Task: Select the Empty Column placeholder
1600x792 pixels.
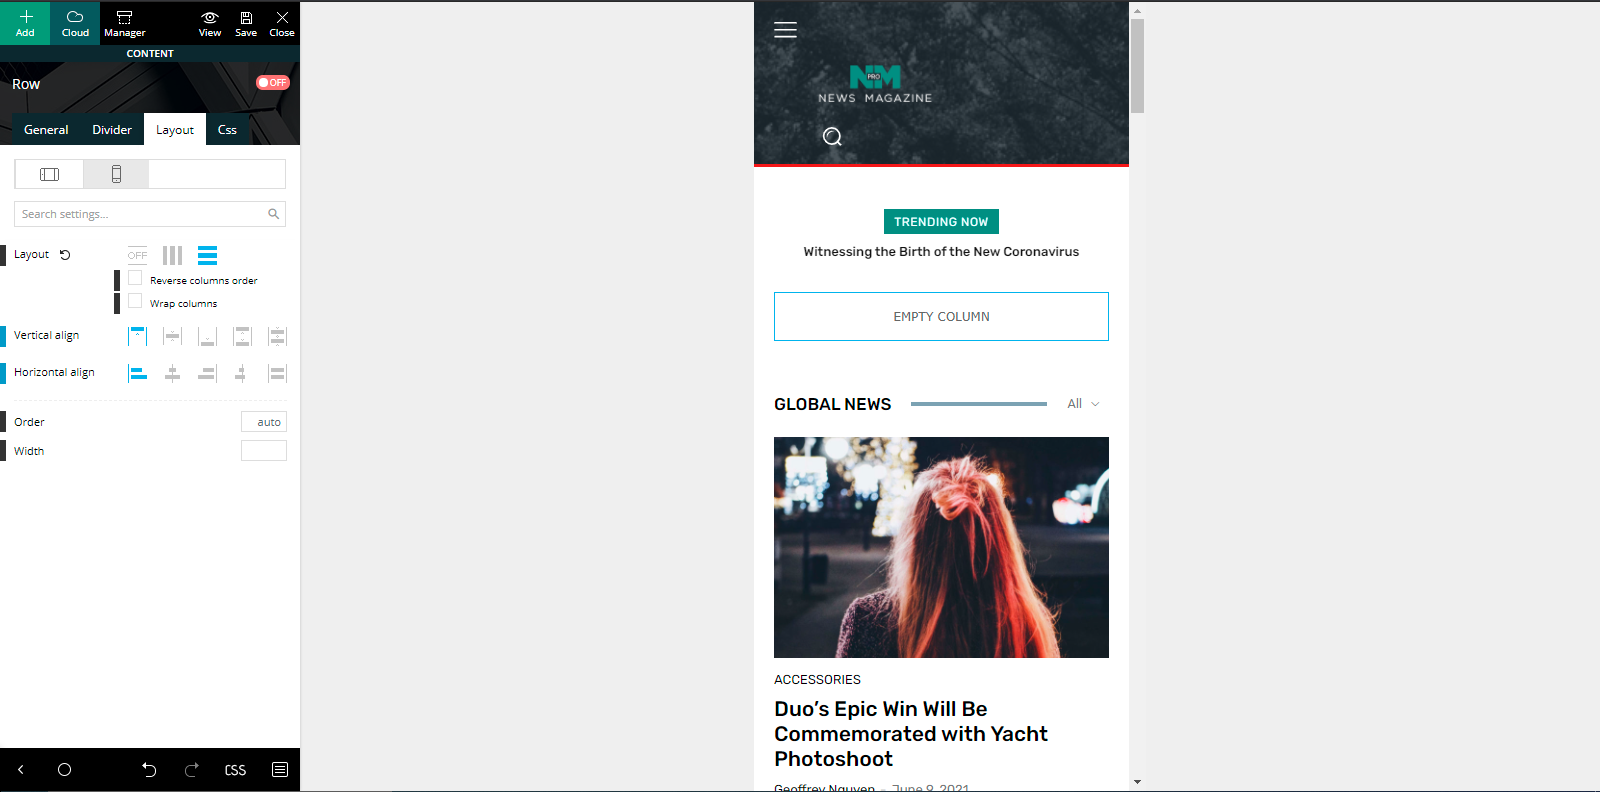Action: coord(941,317)
